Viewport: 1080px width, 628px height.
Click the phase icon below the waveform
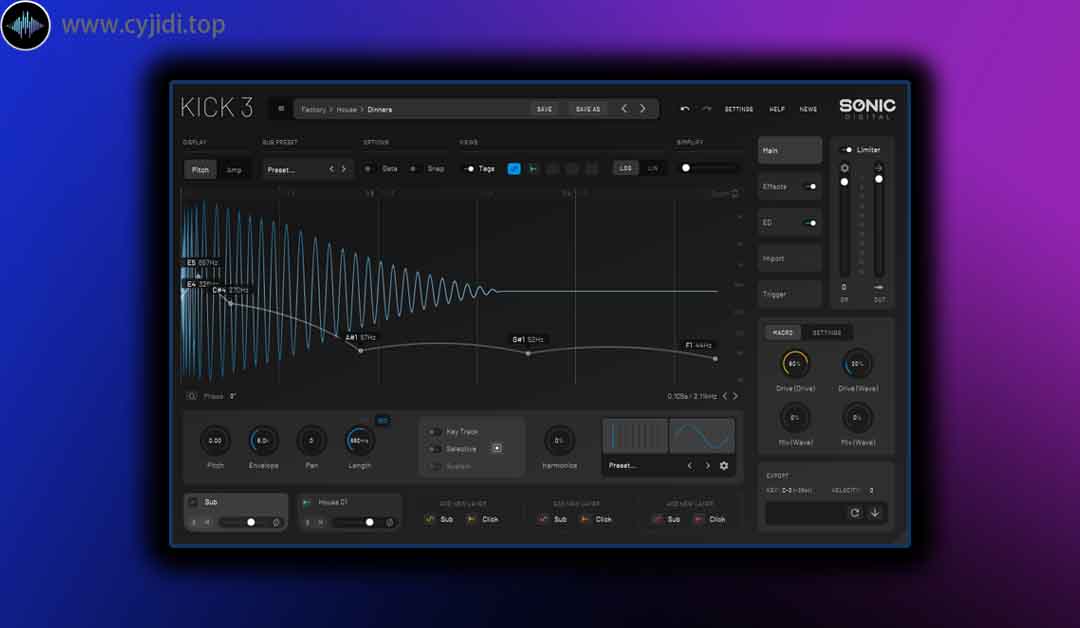coord(192,396)
